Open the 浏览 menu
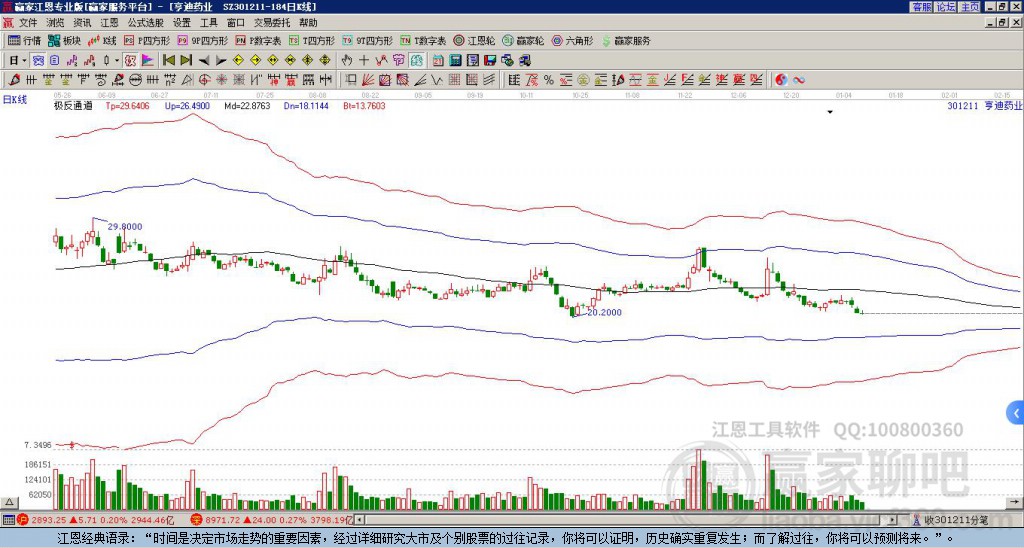This screenshot has width=1024, height=548. click(x=56, y=23)
